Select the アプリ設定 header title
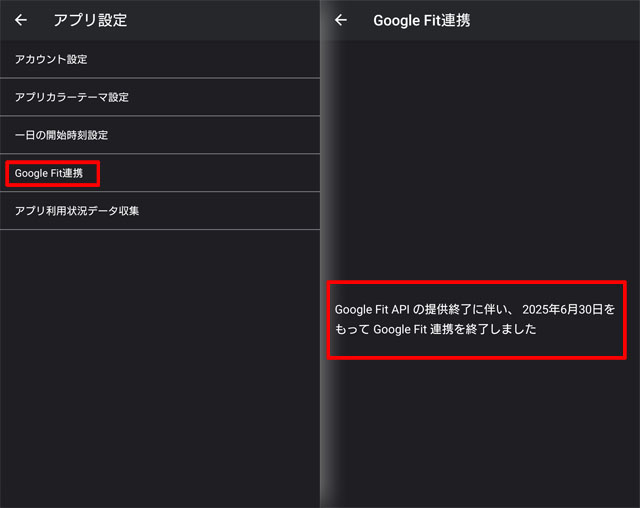Screen dimensions: 640x508 point(90,20)
